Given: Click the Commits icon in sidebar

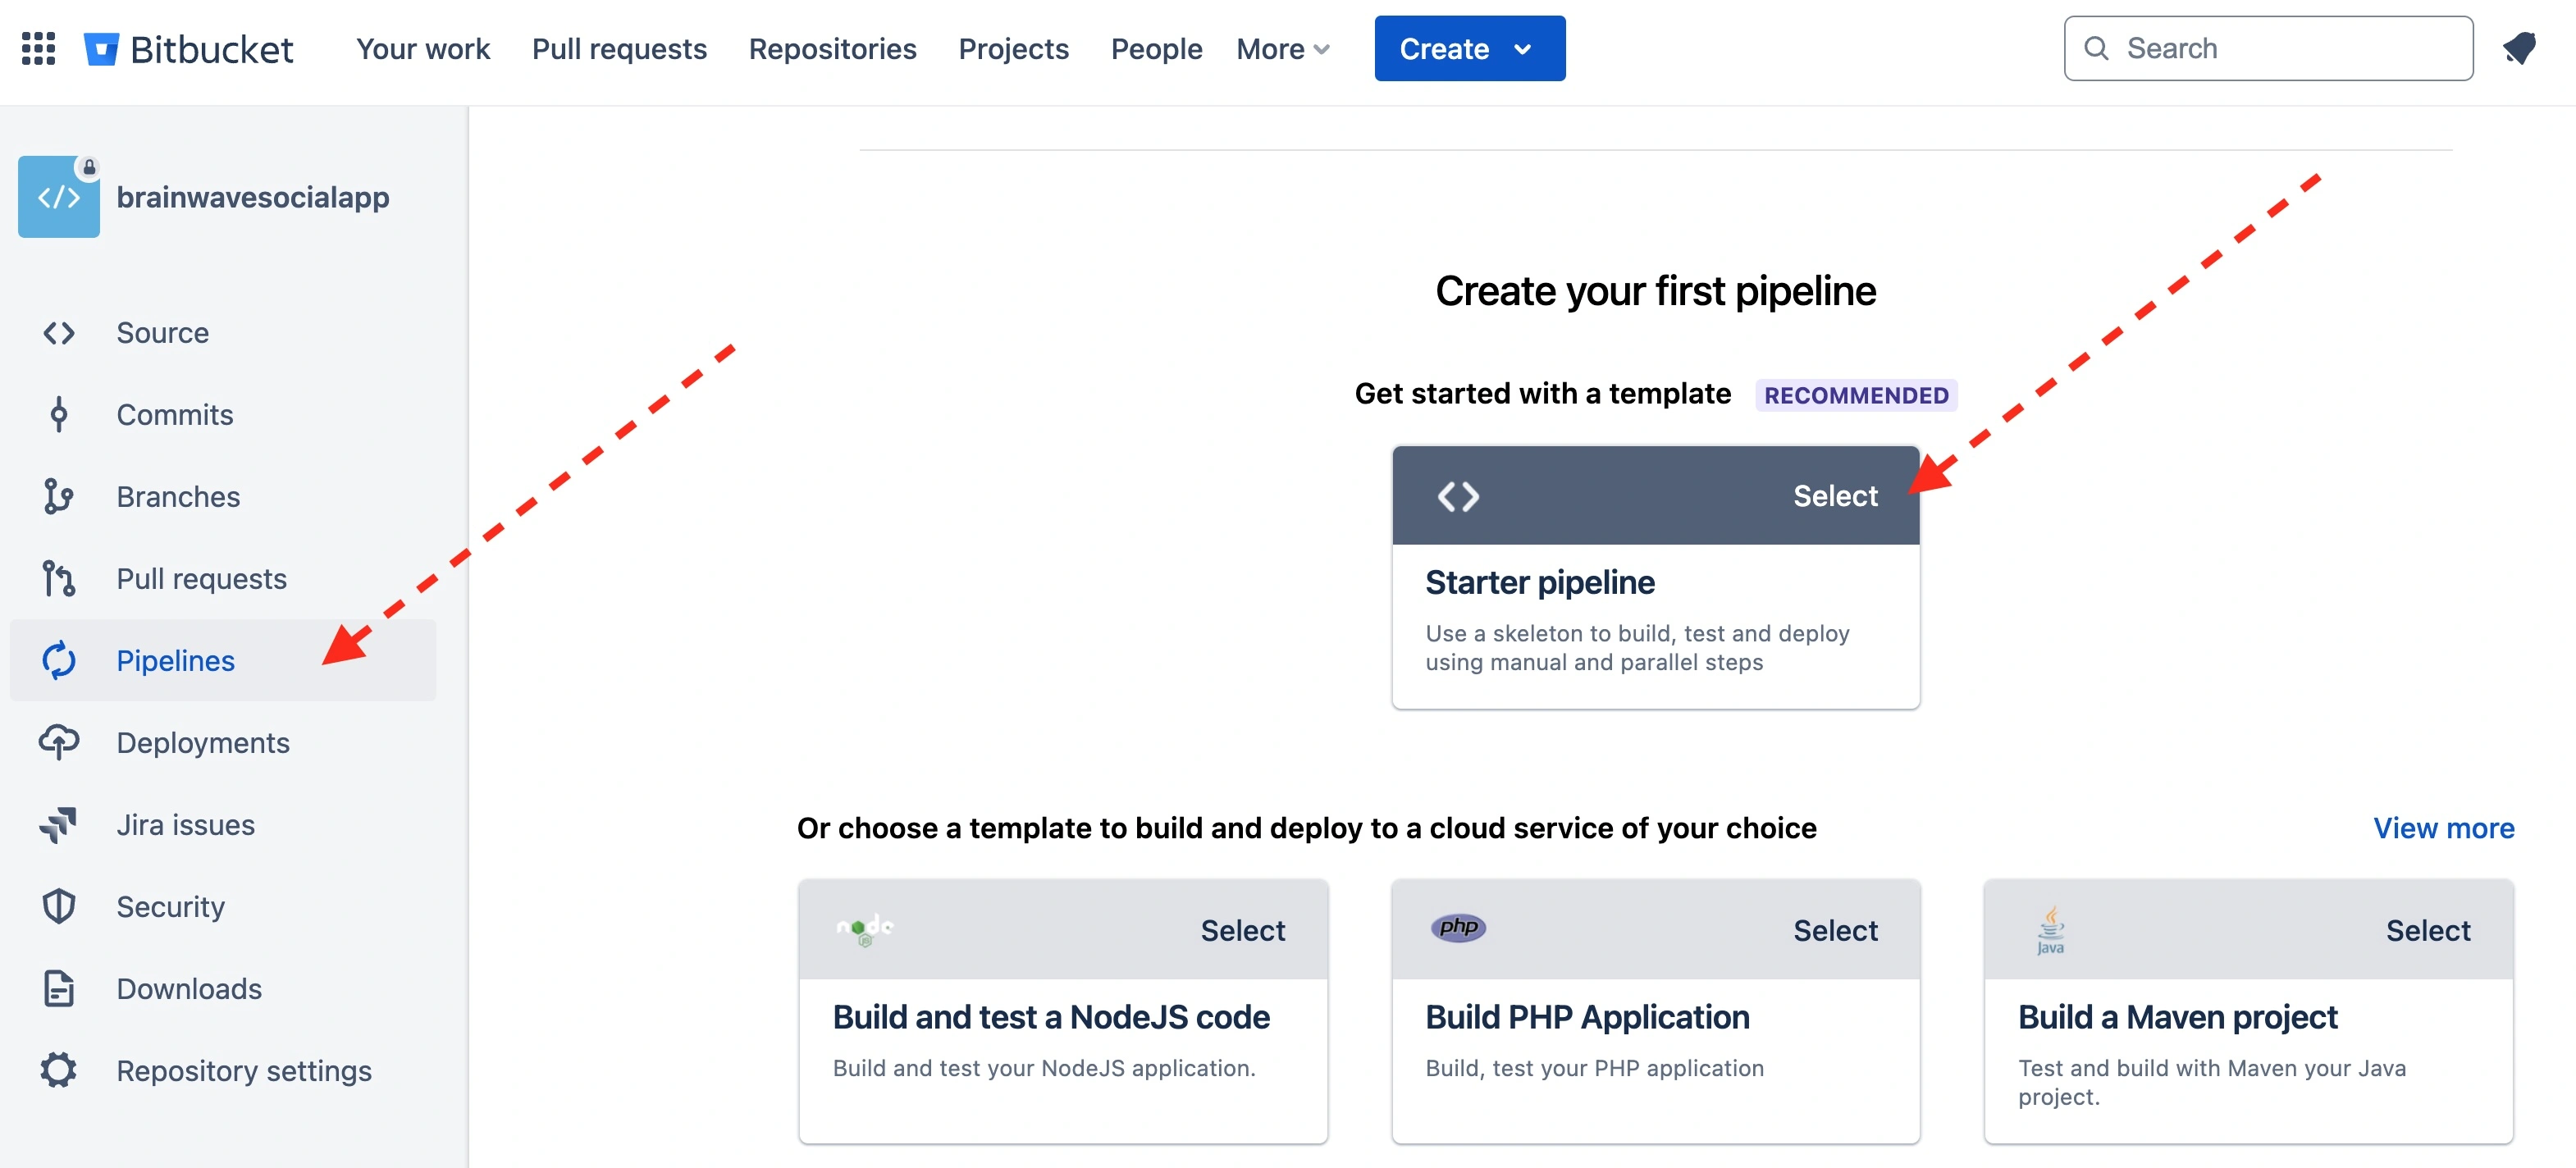Looking at the screenshot, I should coord(59,415).
